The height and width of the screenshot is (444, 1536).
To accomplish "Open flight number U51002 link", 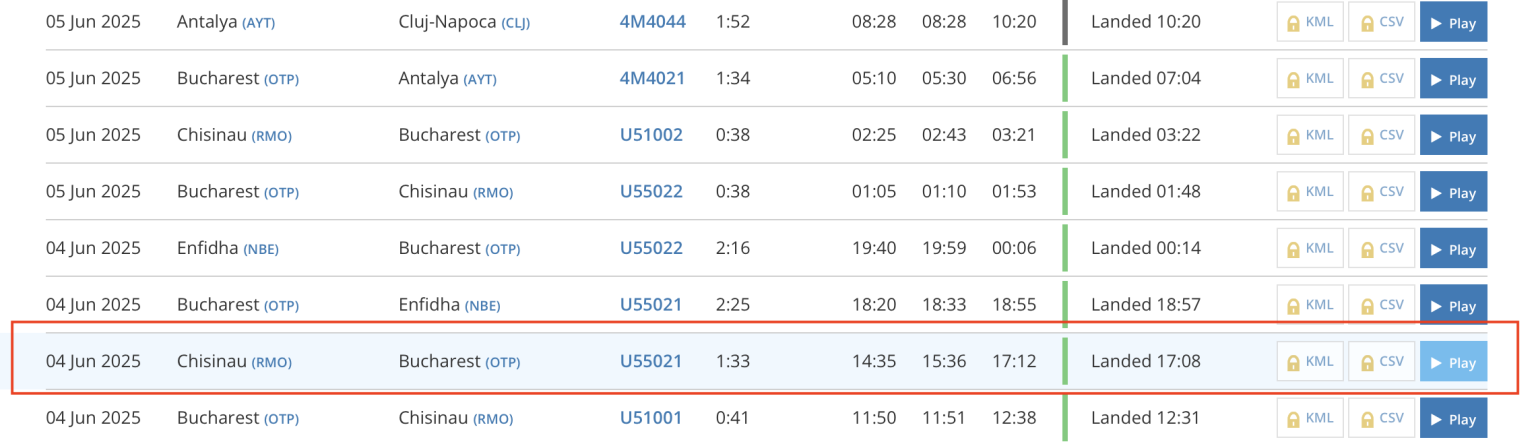I will click(651, 135).
